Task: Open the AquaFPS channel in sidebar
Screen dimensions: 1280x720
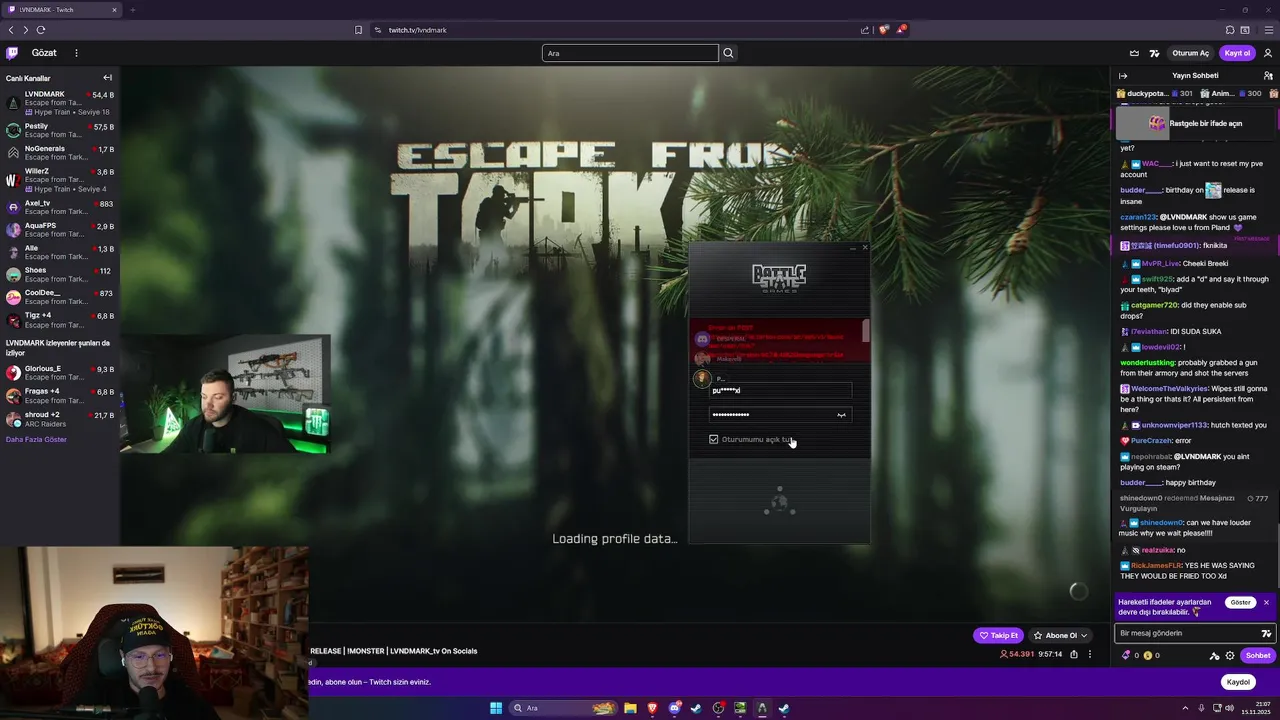Action: [60, 229]
